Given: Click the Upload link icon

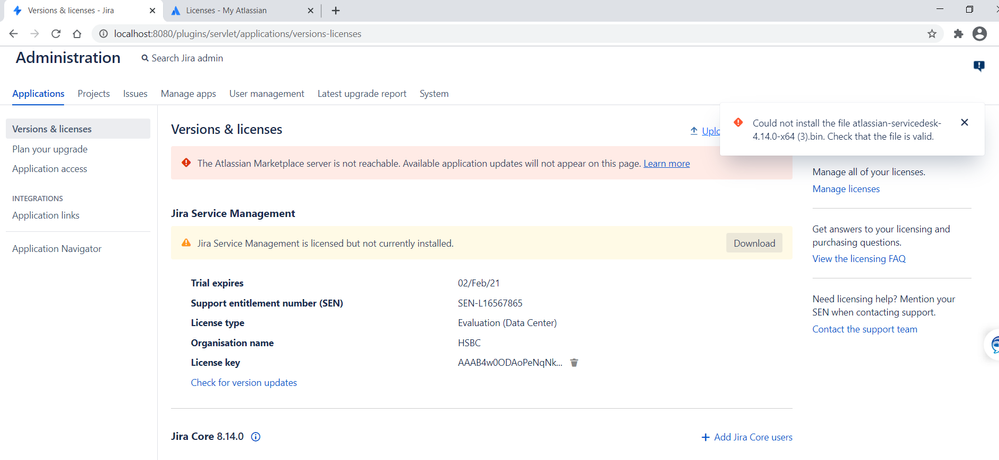Looking at the screenshot, I should [694, 131].
